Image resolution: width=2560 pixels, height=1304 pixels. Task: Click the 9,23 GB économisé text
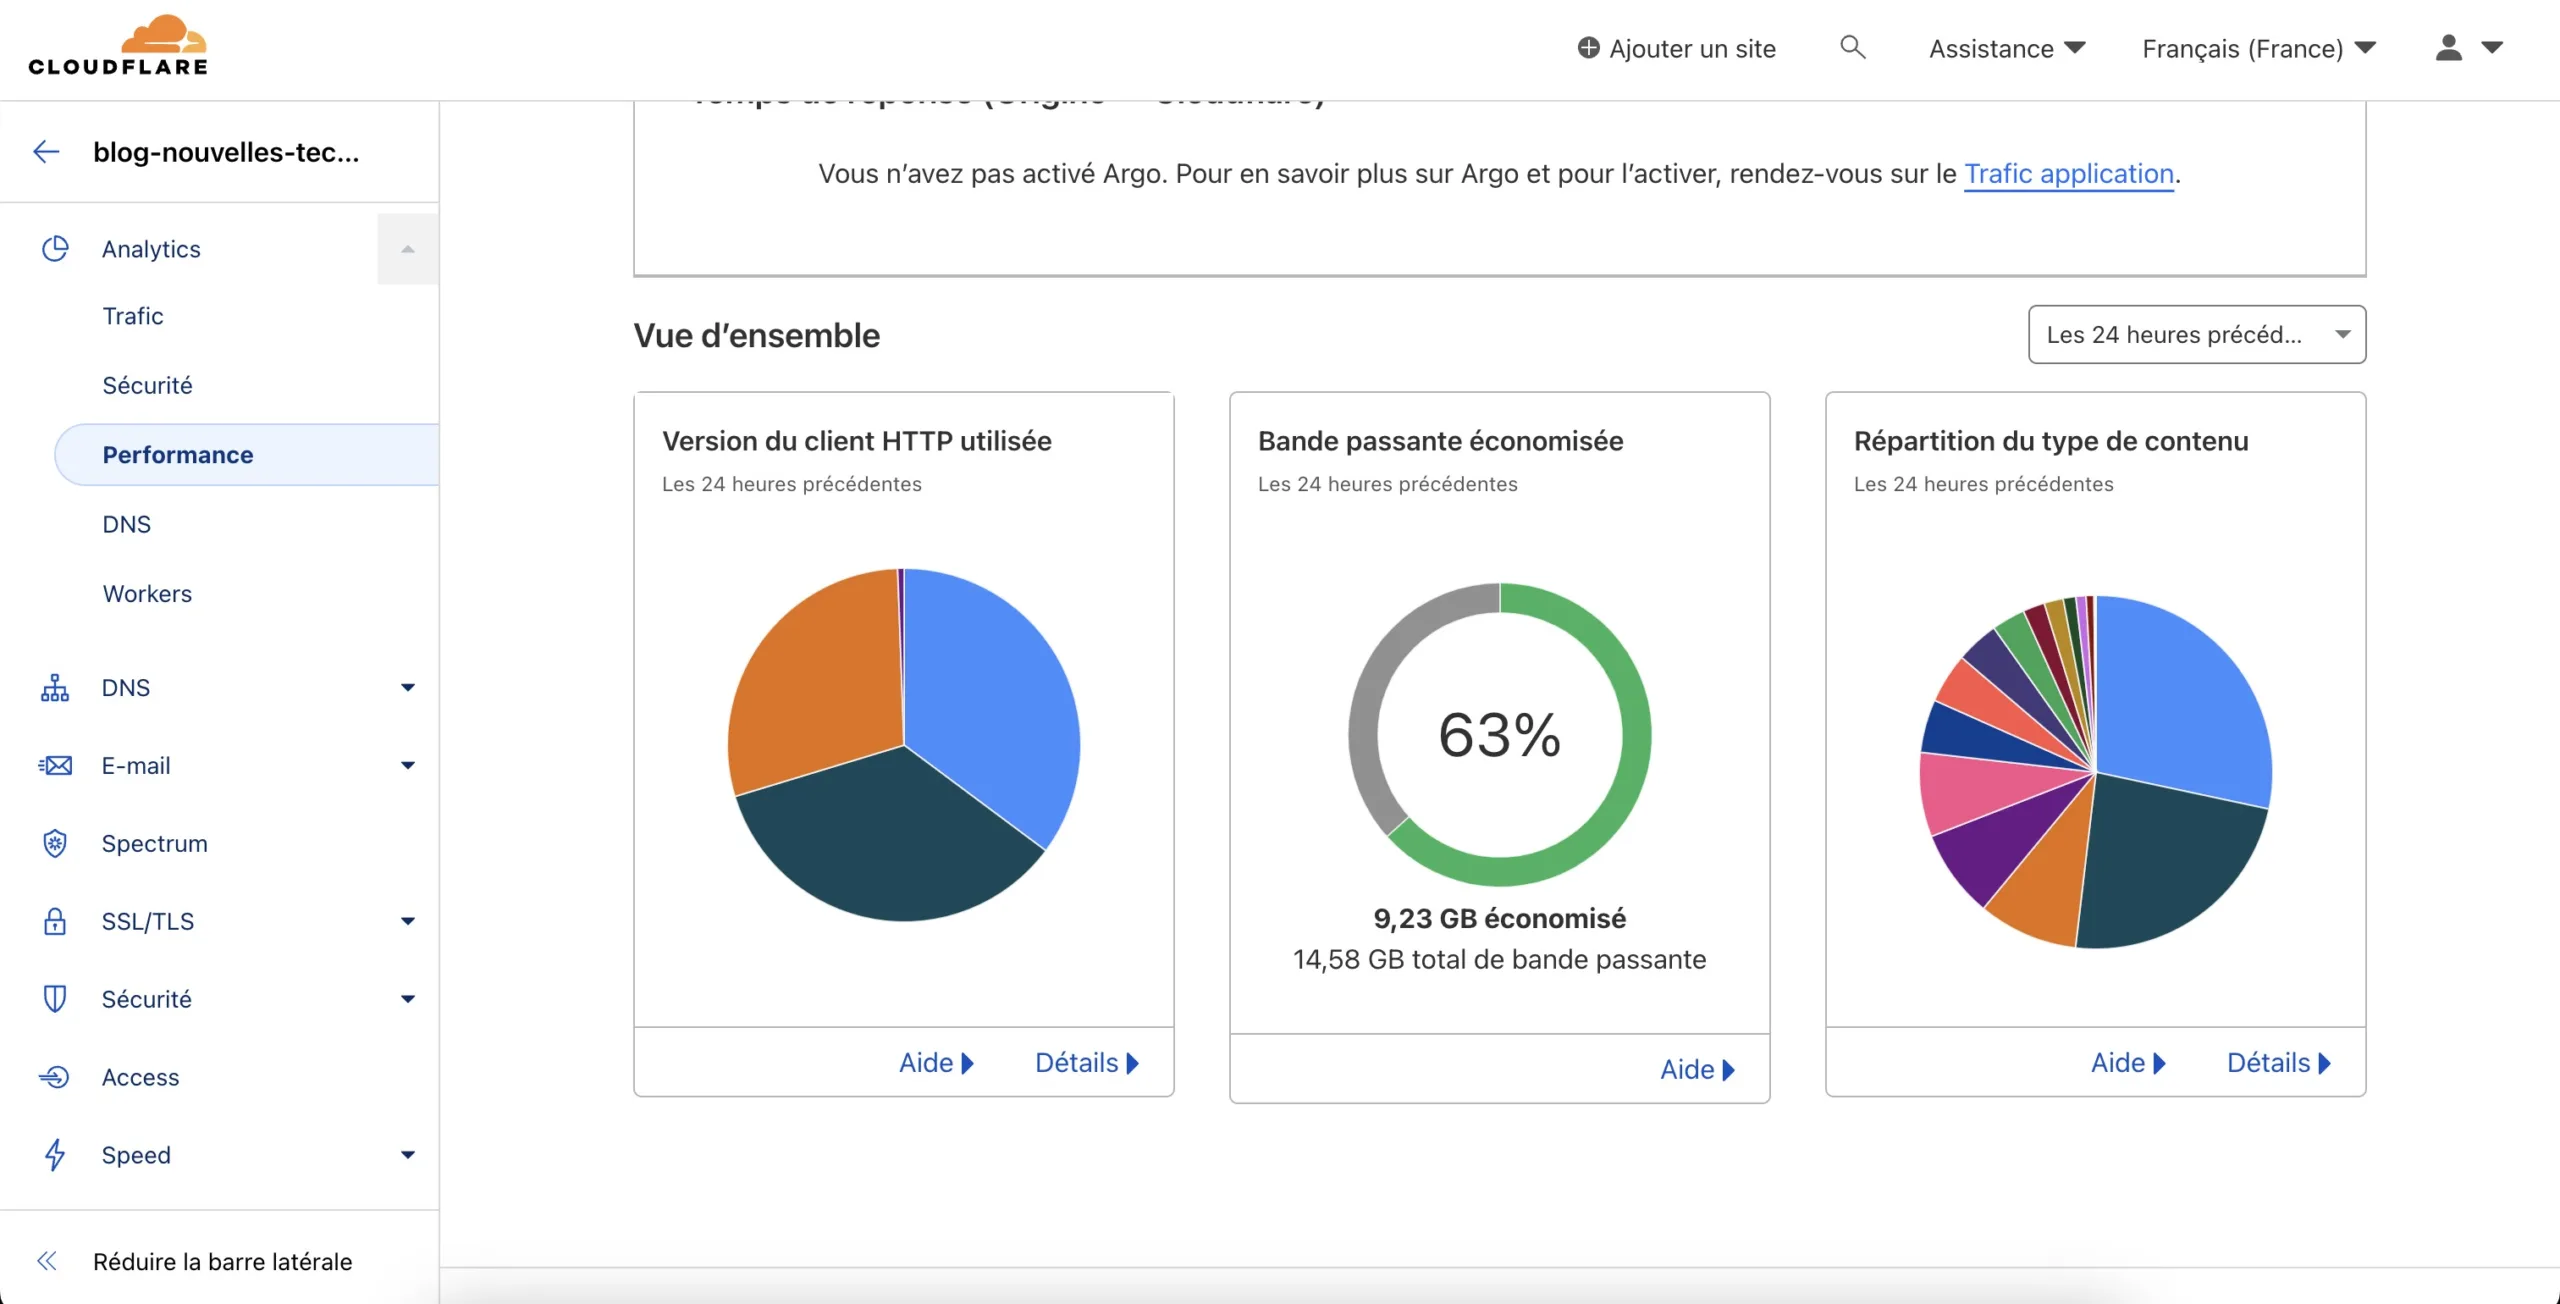1499,918
